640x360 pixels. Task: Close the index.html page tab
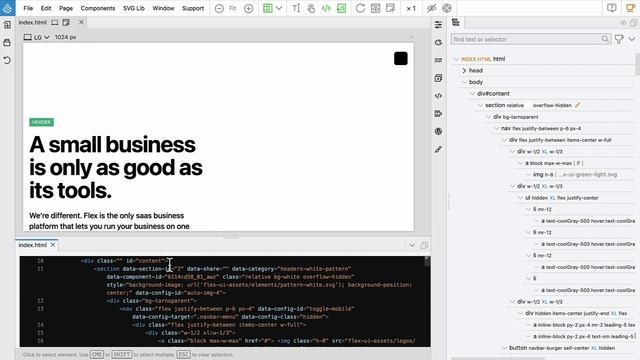pyautogui.click(x=81, y=22)
